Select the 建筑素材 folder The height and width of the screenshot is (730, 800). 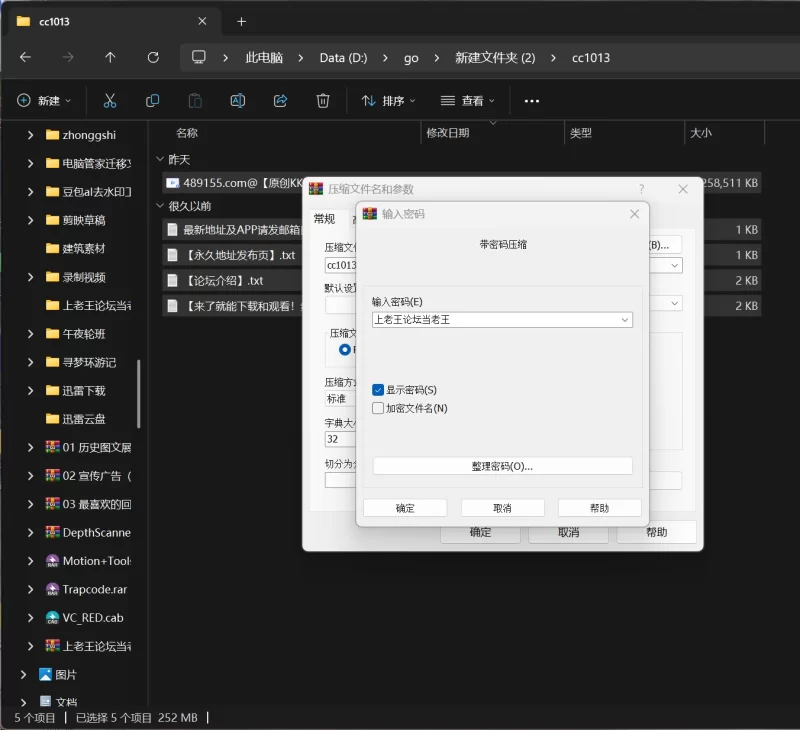coord(76,248)
